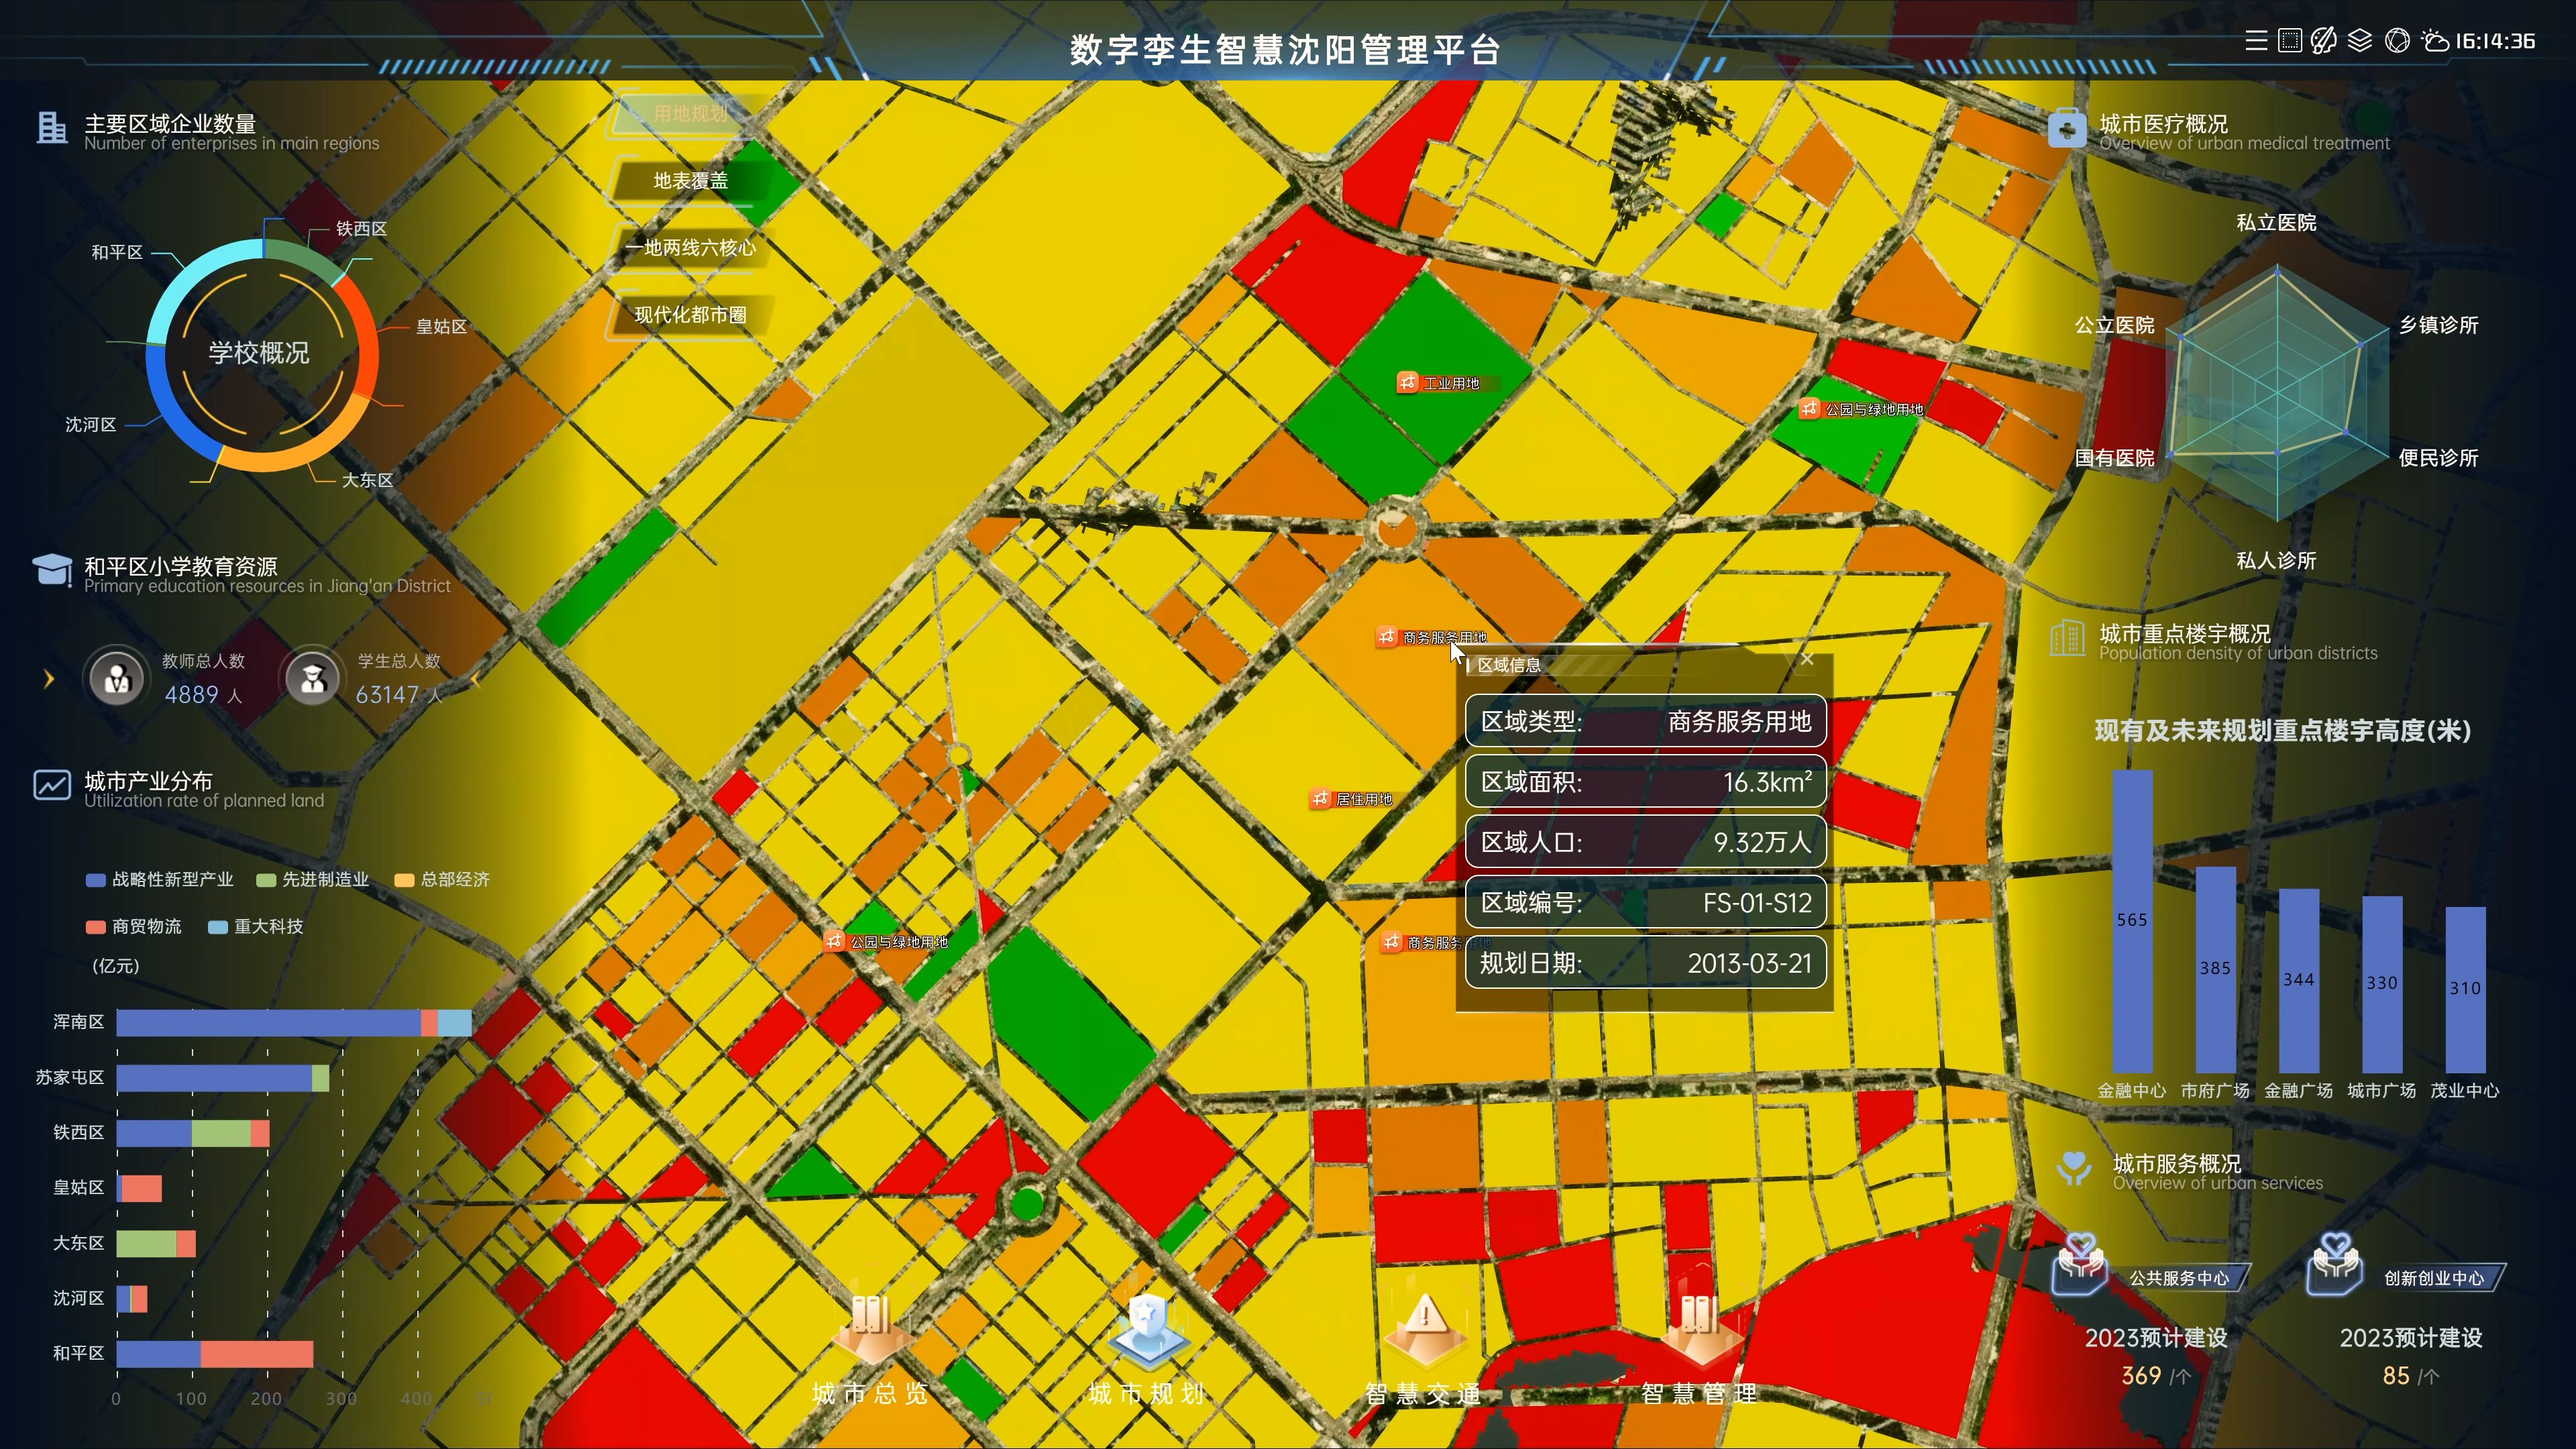Click the globe icon in header

[x=2397, y=41]
